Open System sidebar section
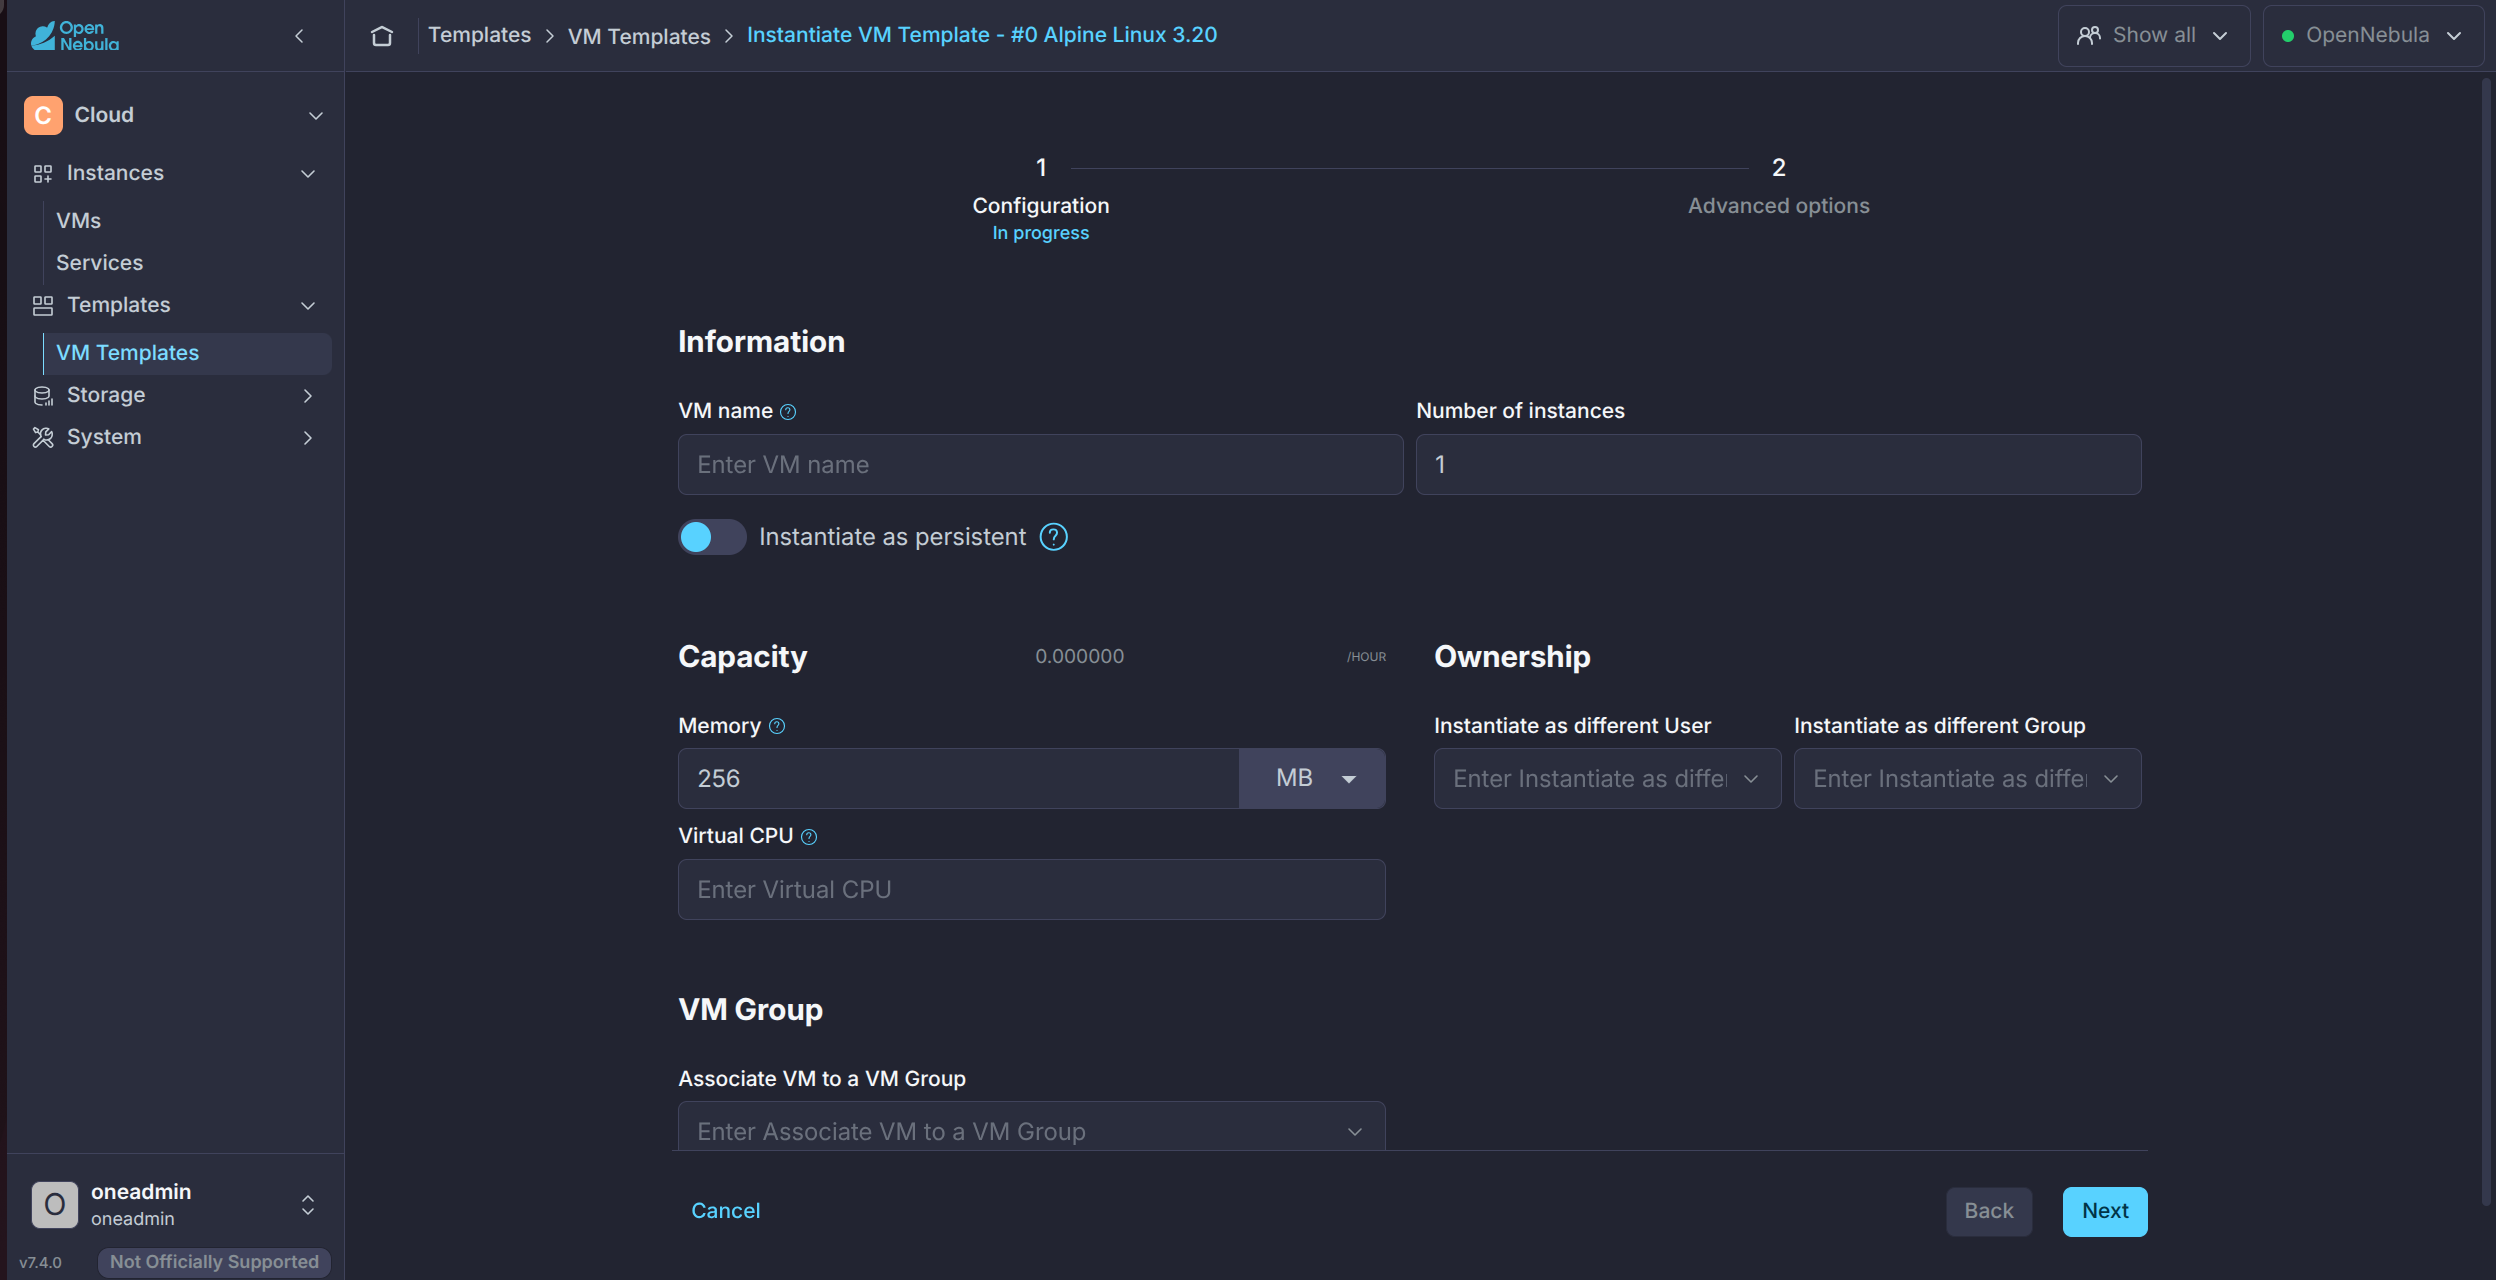Screen dimensions: 2496x1280 tap(175, 438)
